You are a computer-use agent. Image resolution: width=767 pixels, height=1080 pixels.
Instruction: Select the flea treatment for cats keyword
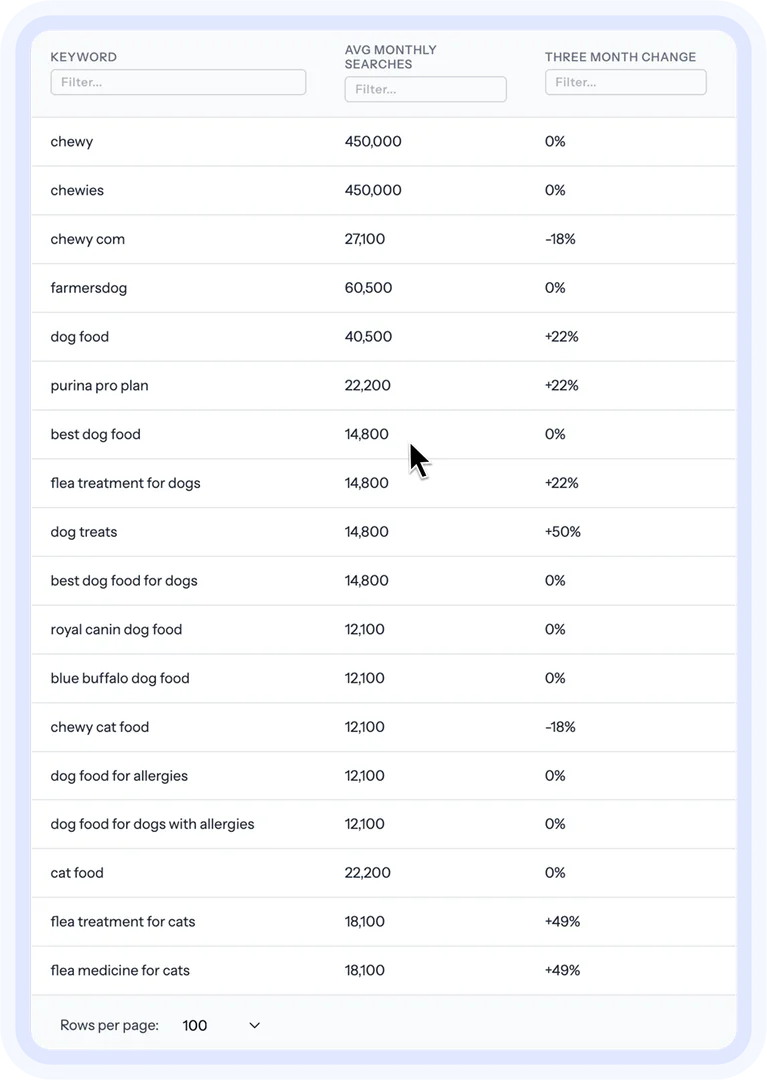pyautogui.click(x=122, y=921)
